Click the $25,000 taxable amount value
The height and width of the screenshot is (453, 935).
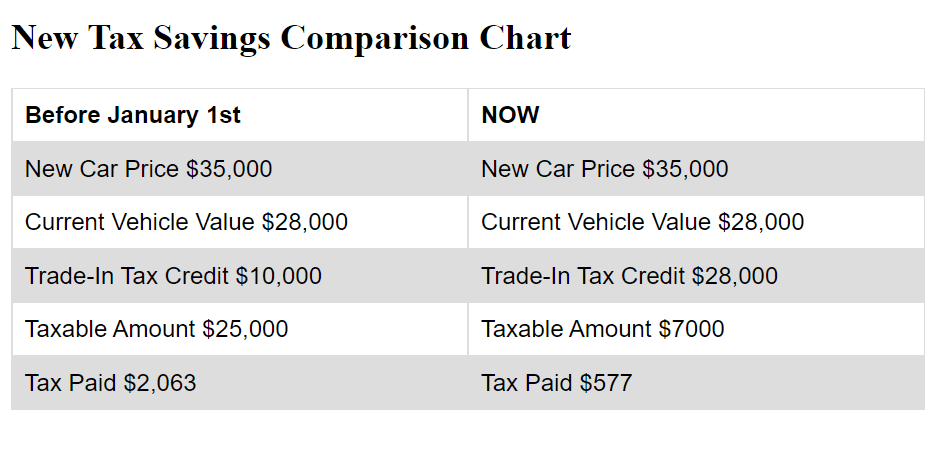coord(245,329)
